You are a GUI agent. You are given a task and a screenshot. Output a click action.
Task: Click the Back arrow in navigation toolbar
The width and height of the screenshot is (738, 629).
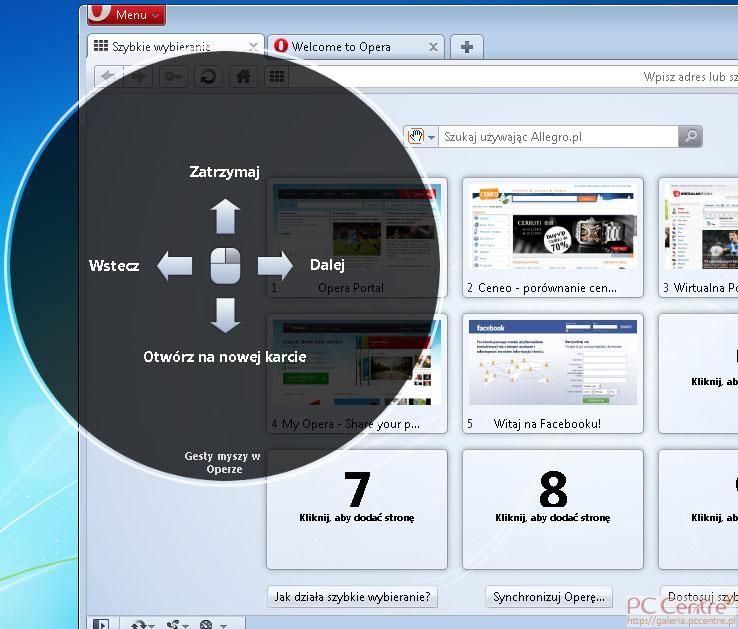108,76
